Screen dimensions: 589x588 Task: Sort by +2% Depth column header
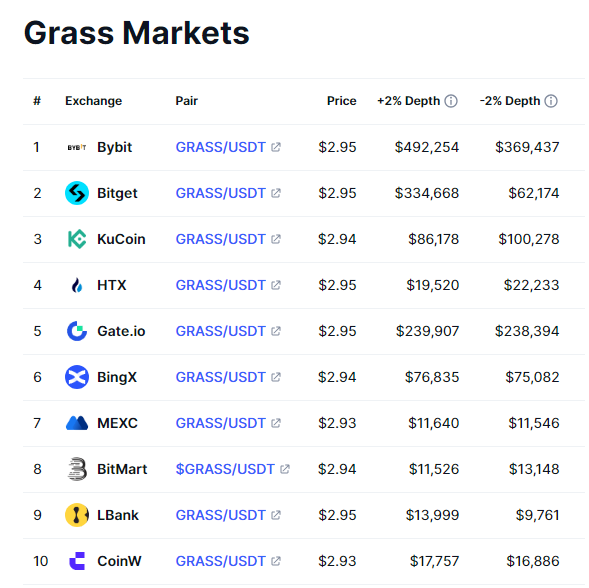point(408,101)
